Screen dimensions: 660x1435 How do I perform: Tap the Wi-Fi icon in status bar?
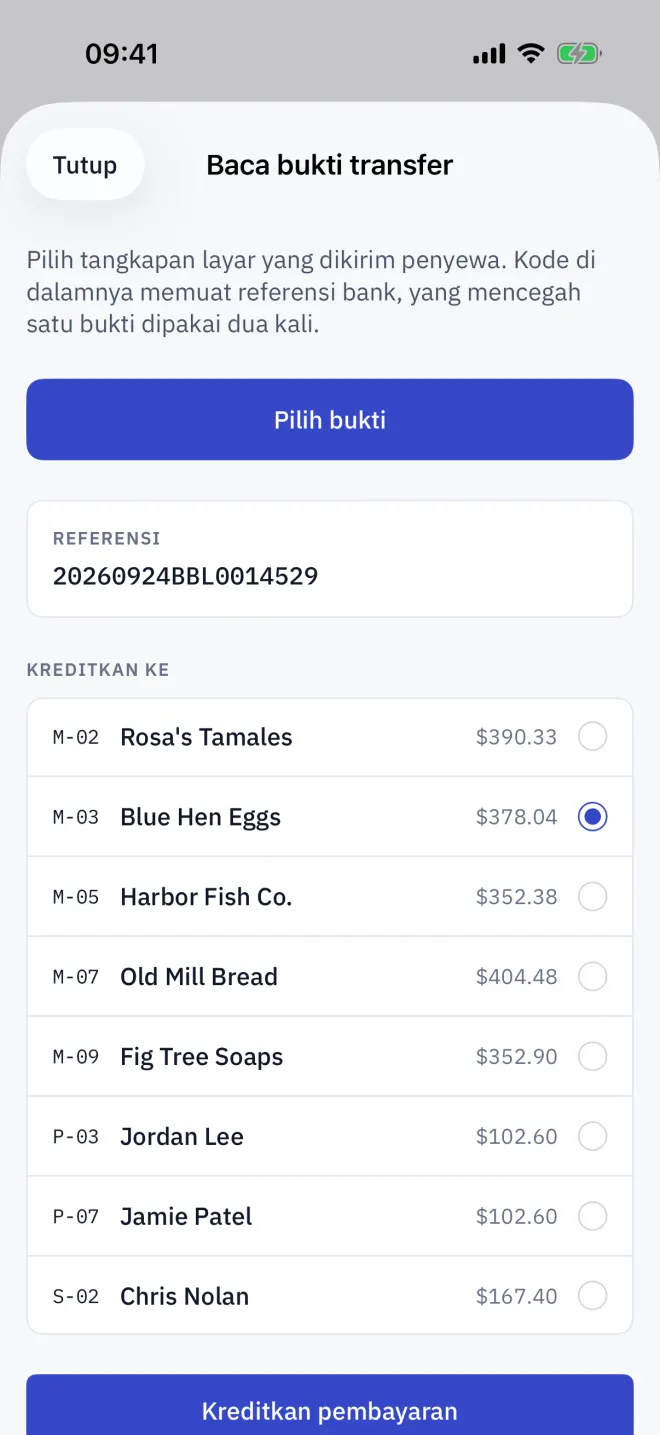(x=530, y=54)
